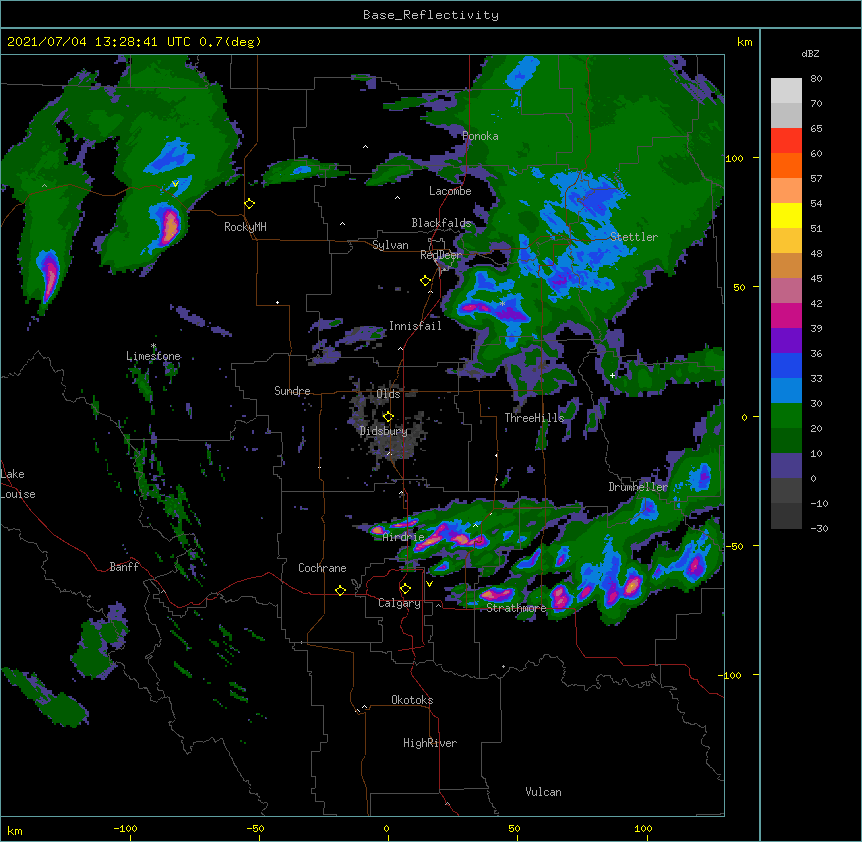Viewport: 862px width, 842px height.
Task: Click the 100 tick on the right axis
Action: pyautogui.click(x=734, y=158)
